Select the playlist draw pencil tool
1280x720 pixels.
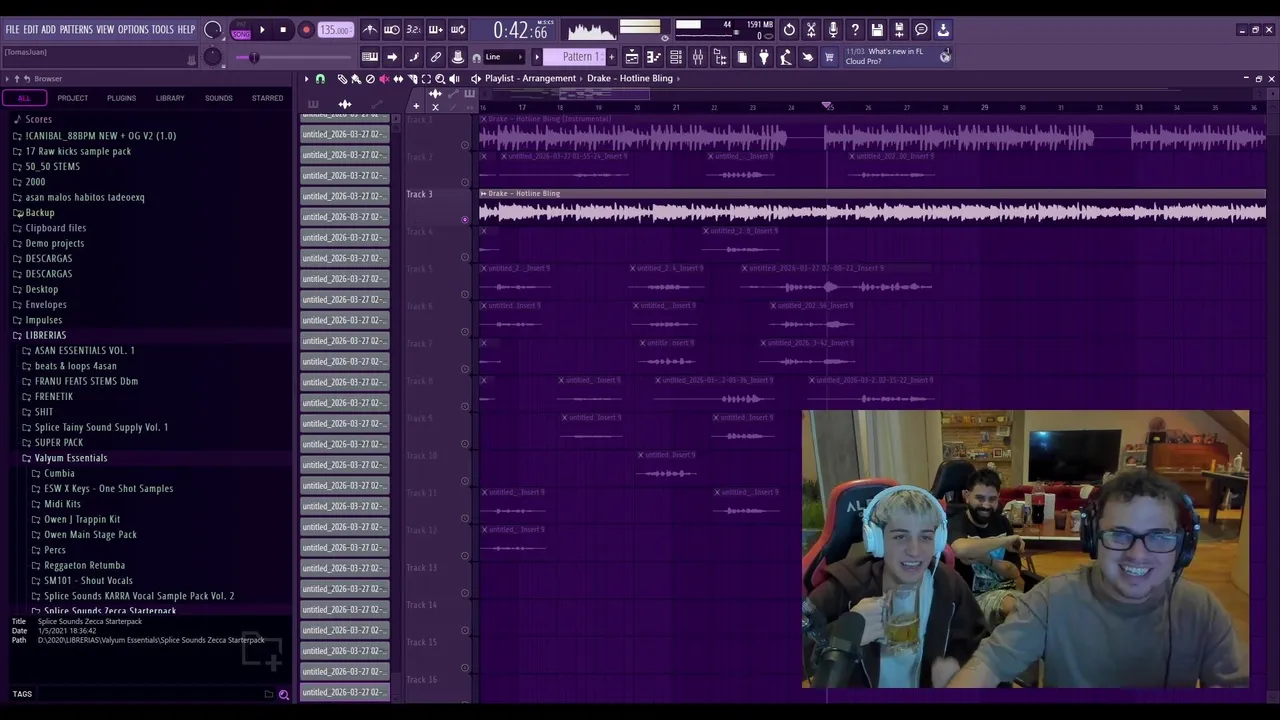pyautogui.click(x=342, y=79)
